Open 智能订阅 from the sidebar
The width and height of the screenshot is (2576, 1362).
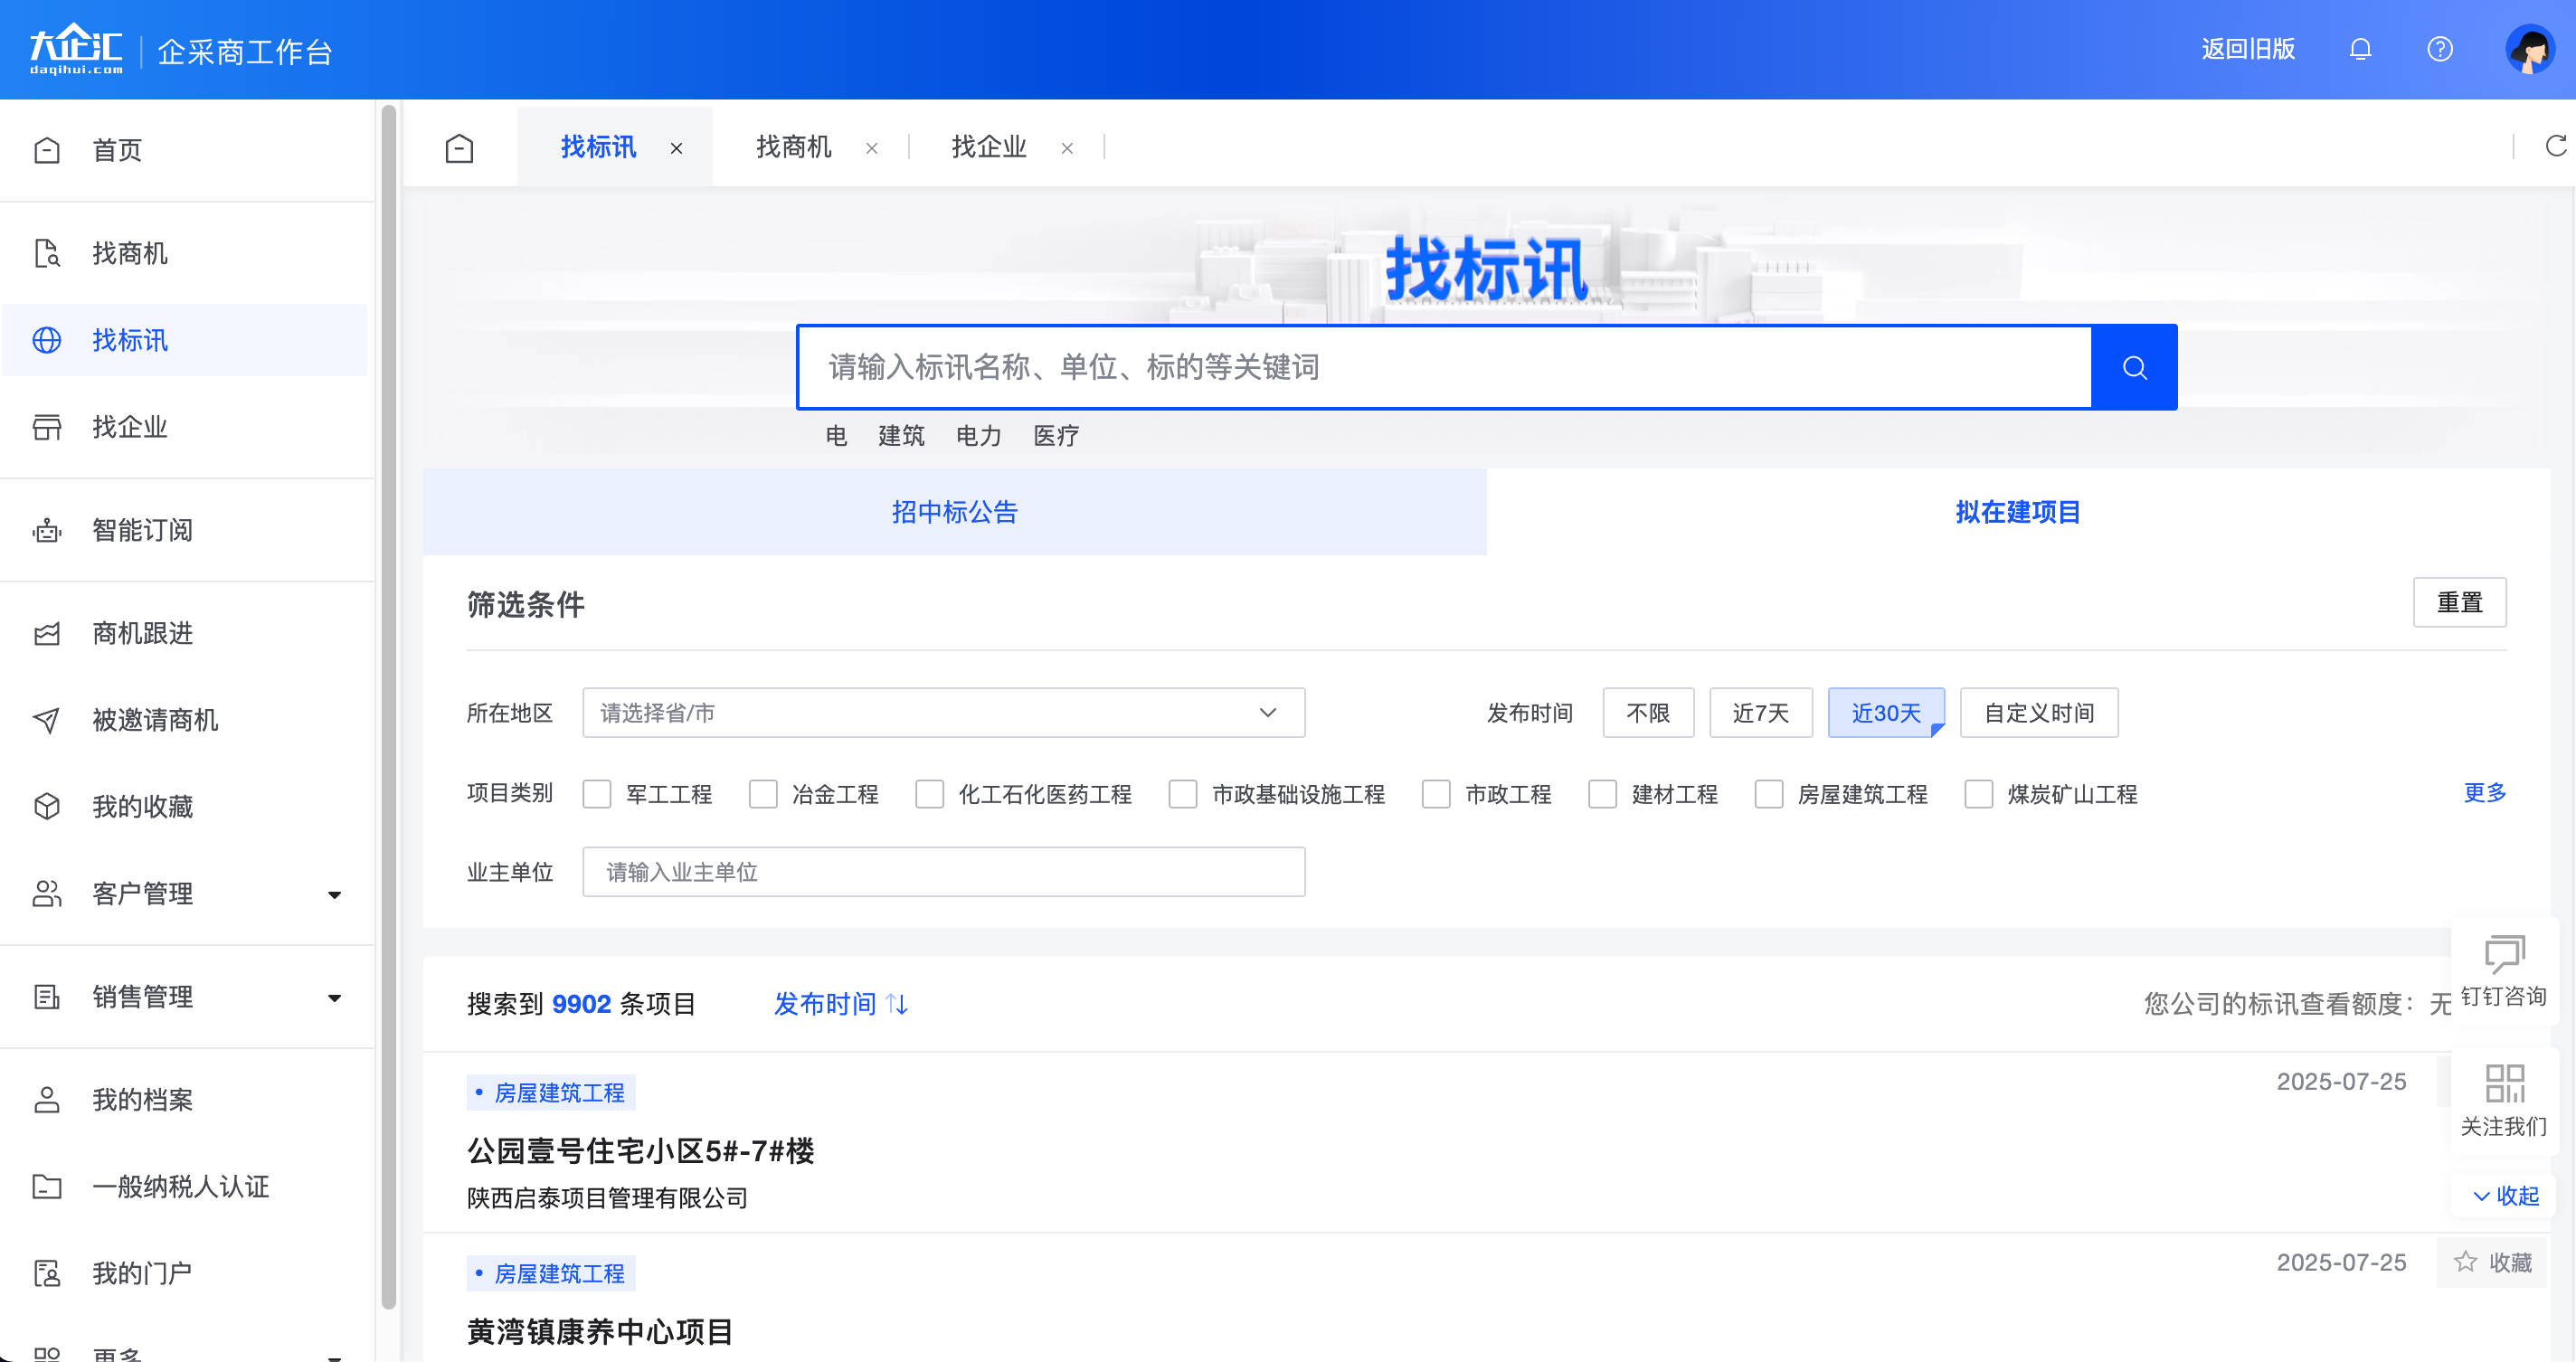pyautogui.click(x=142, y=530)
